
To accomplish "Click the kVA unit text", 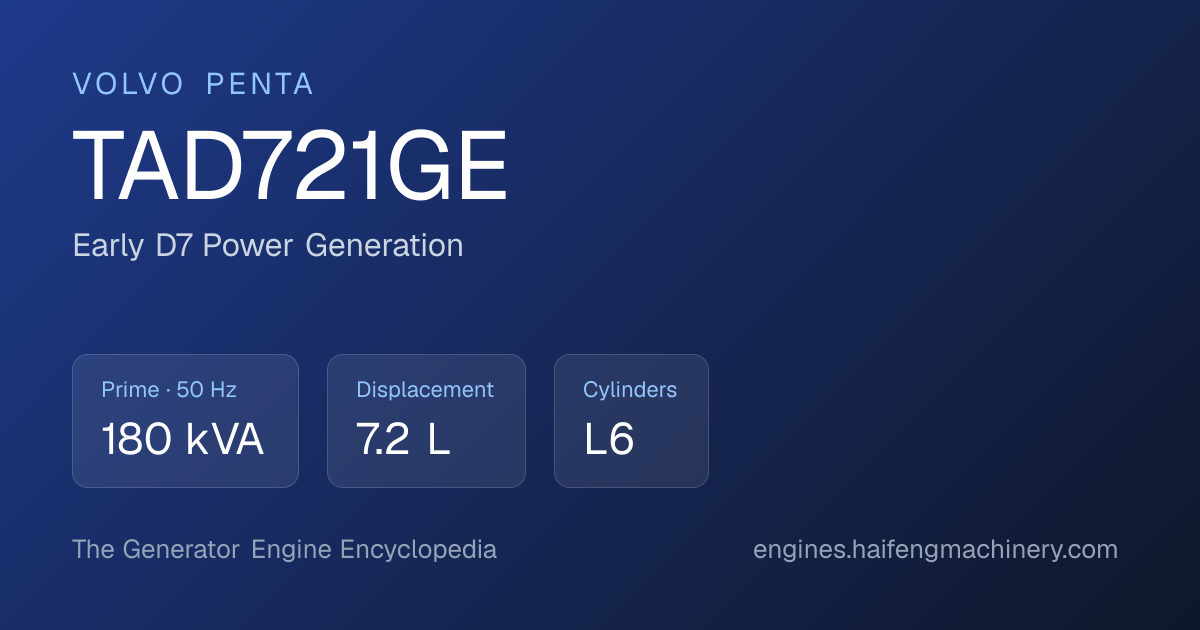I will 224,440.
